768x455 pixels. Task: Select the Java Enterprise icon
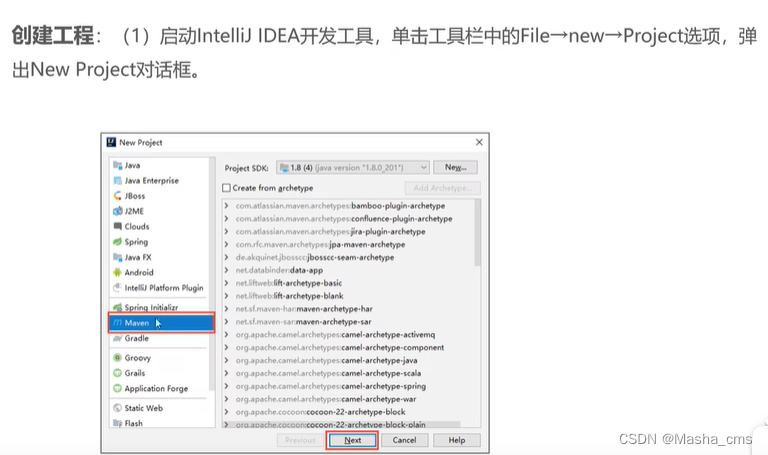point(118,180)
